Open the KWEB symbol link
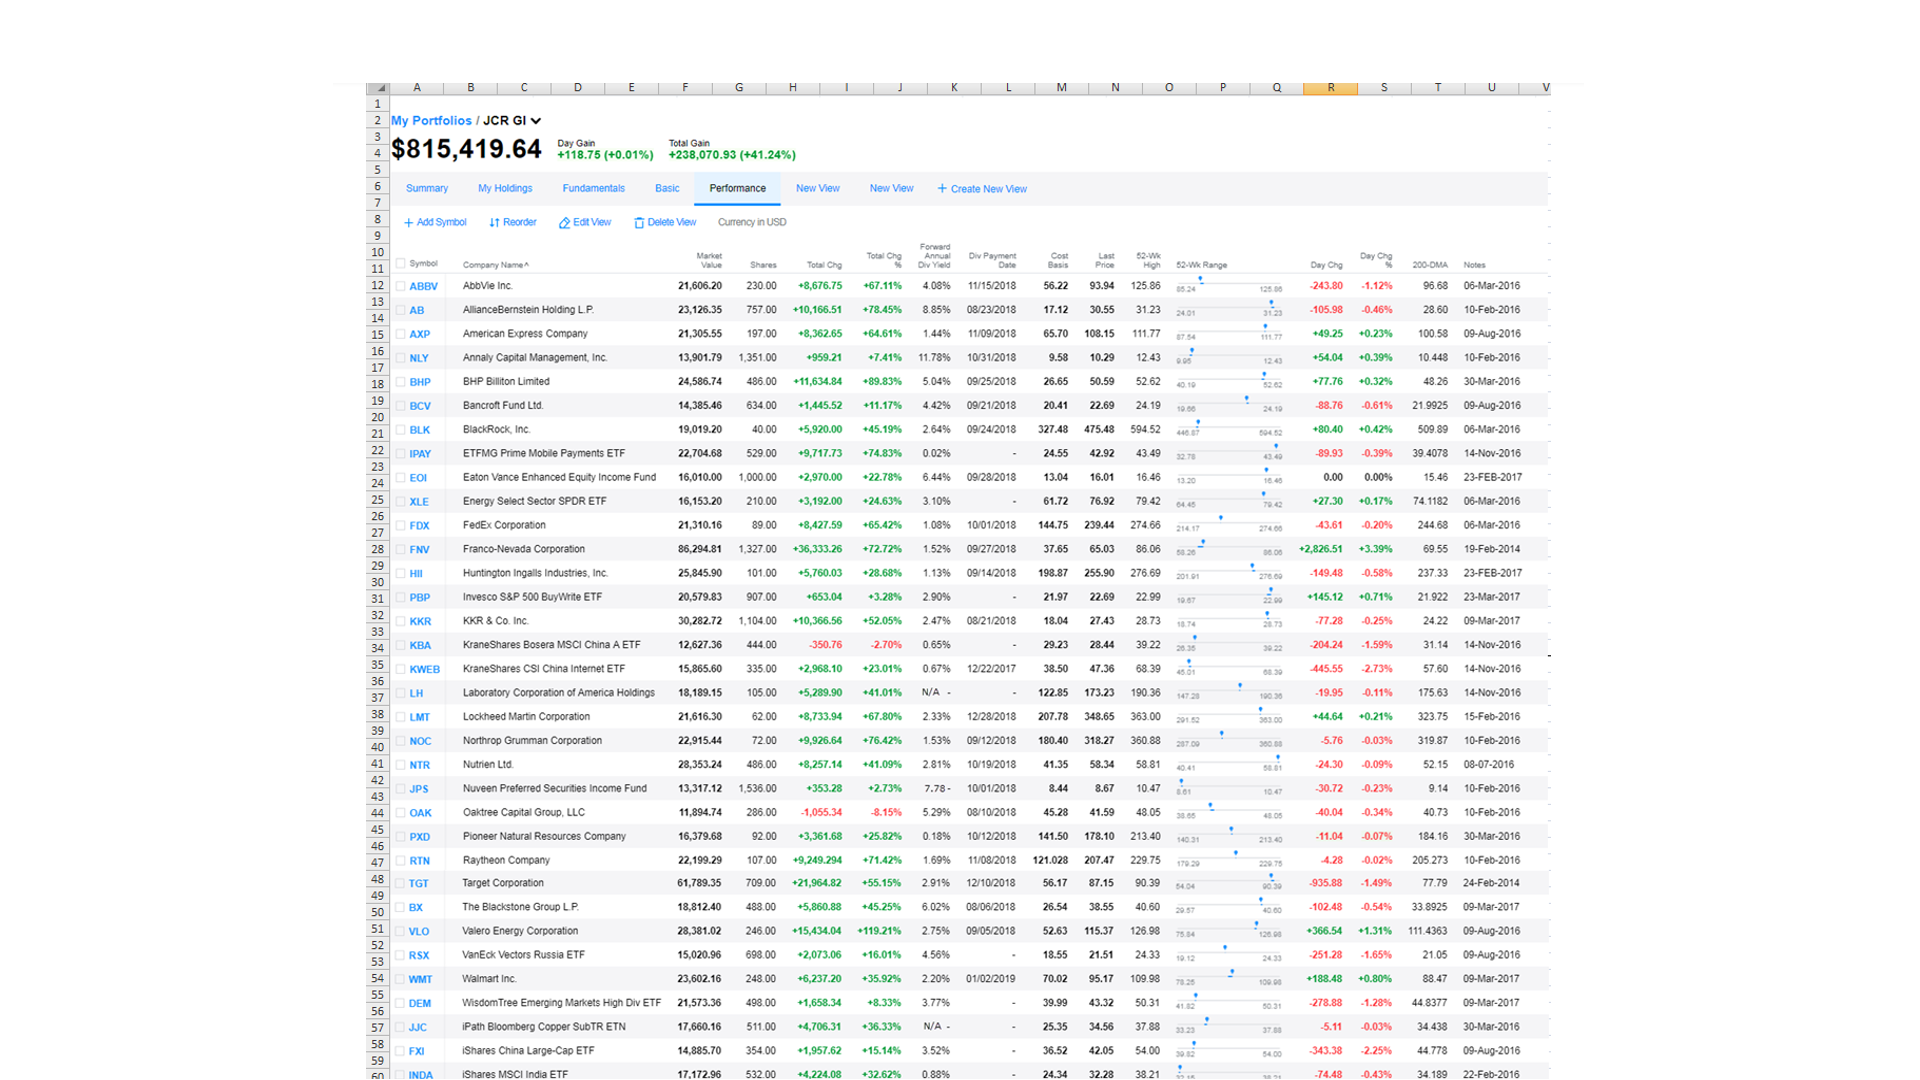Viewport: 1920px width, 1080px height. (x=424, y=670)
